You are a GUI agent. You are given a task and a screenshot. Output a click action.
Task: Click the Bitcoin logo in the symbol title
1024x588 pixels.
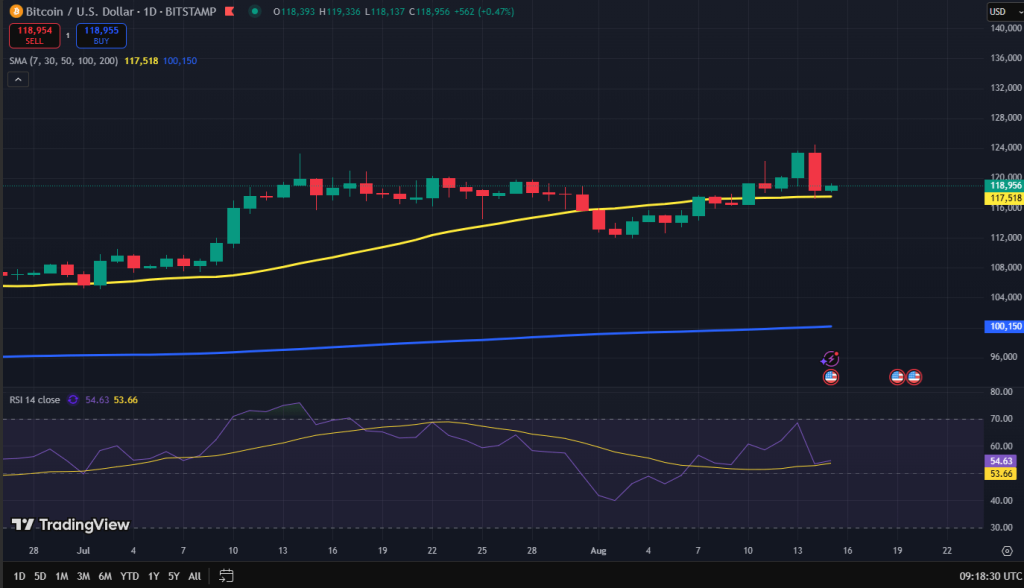(x=16, y=11)
